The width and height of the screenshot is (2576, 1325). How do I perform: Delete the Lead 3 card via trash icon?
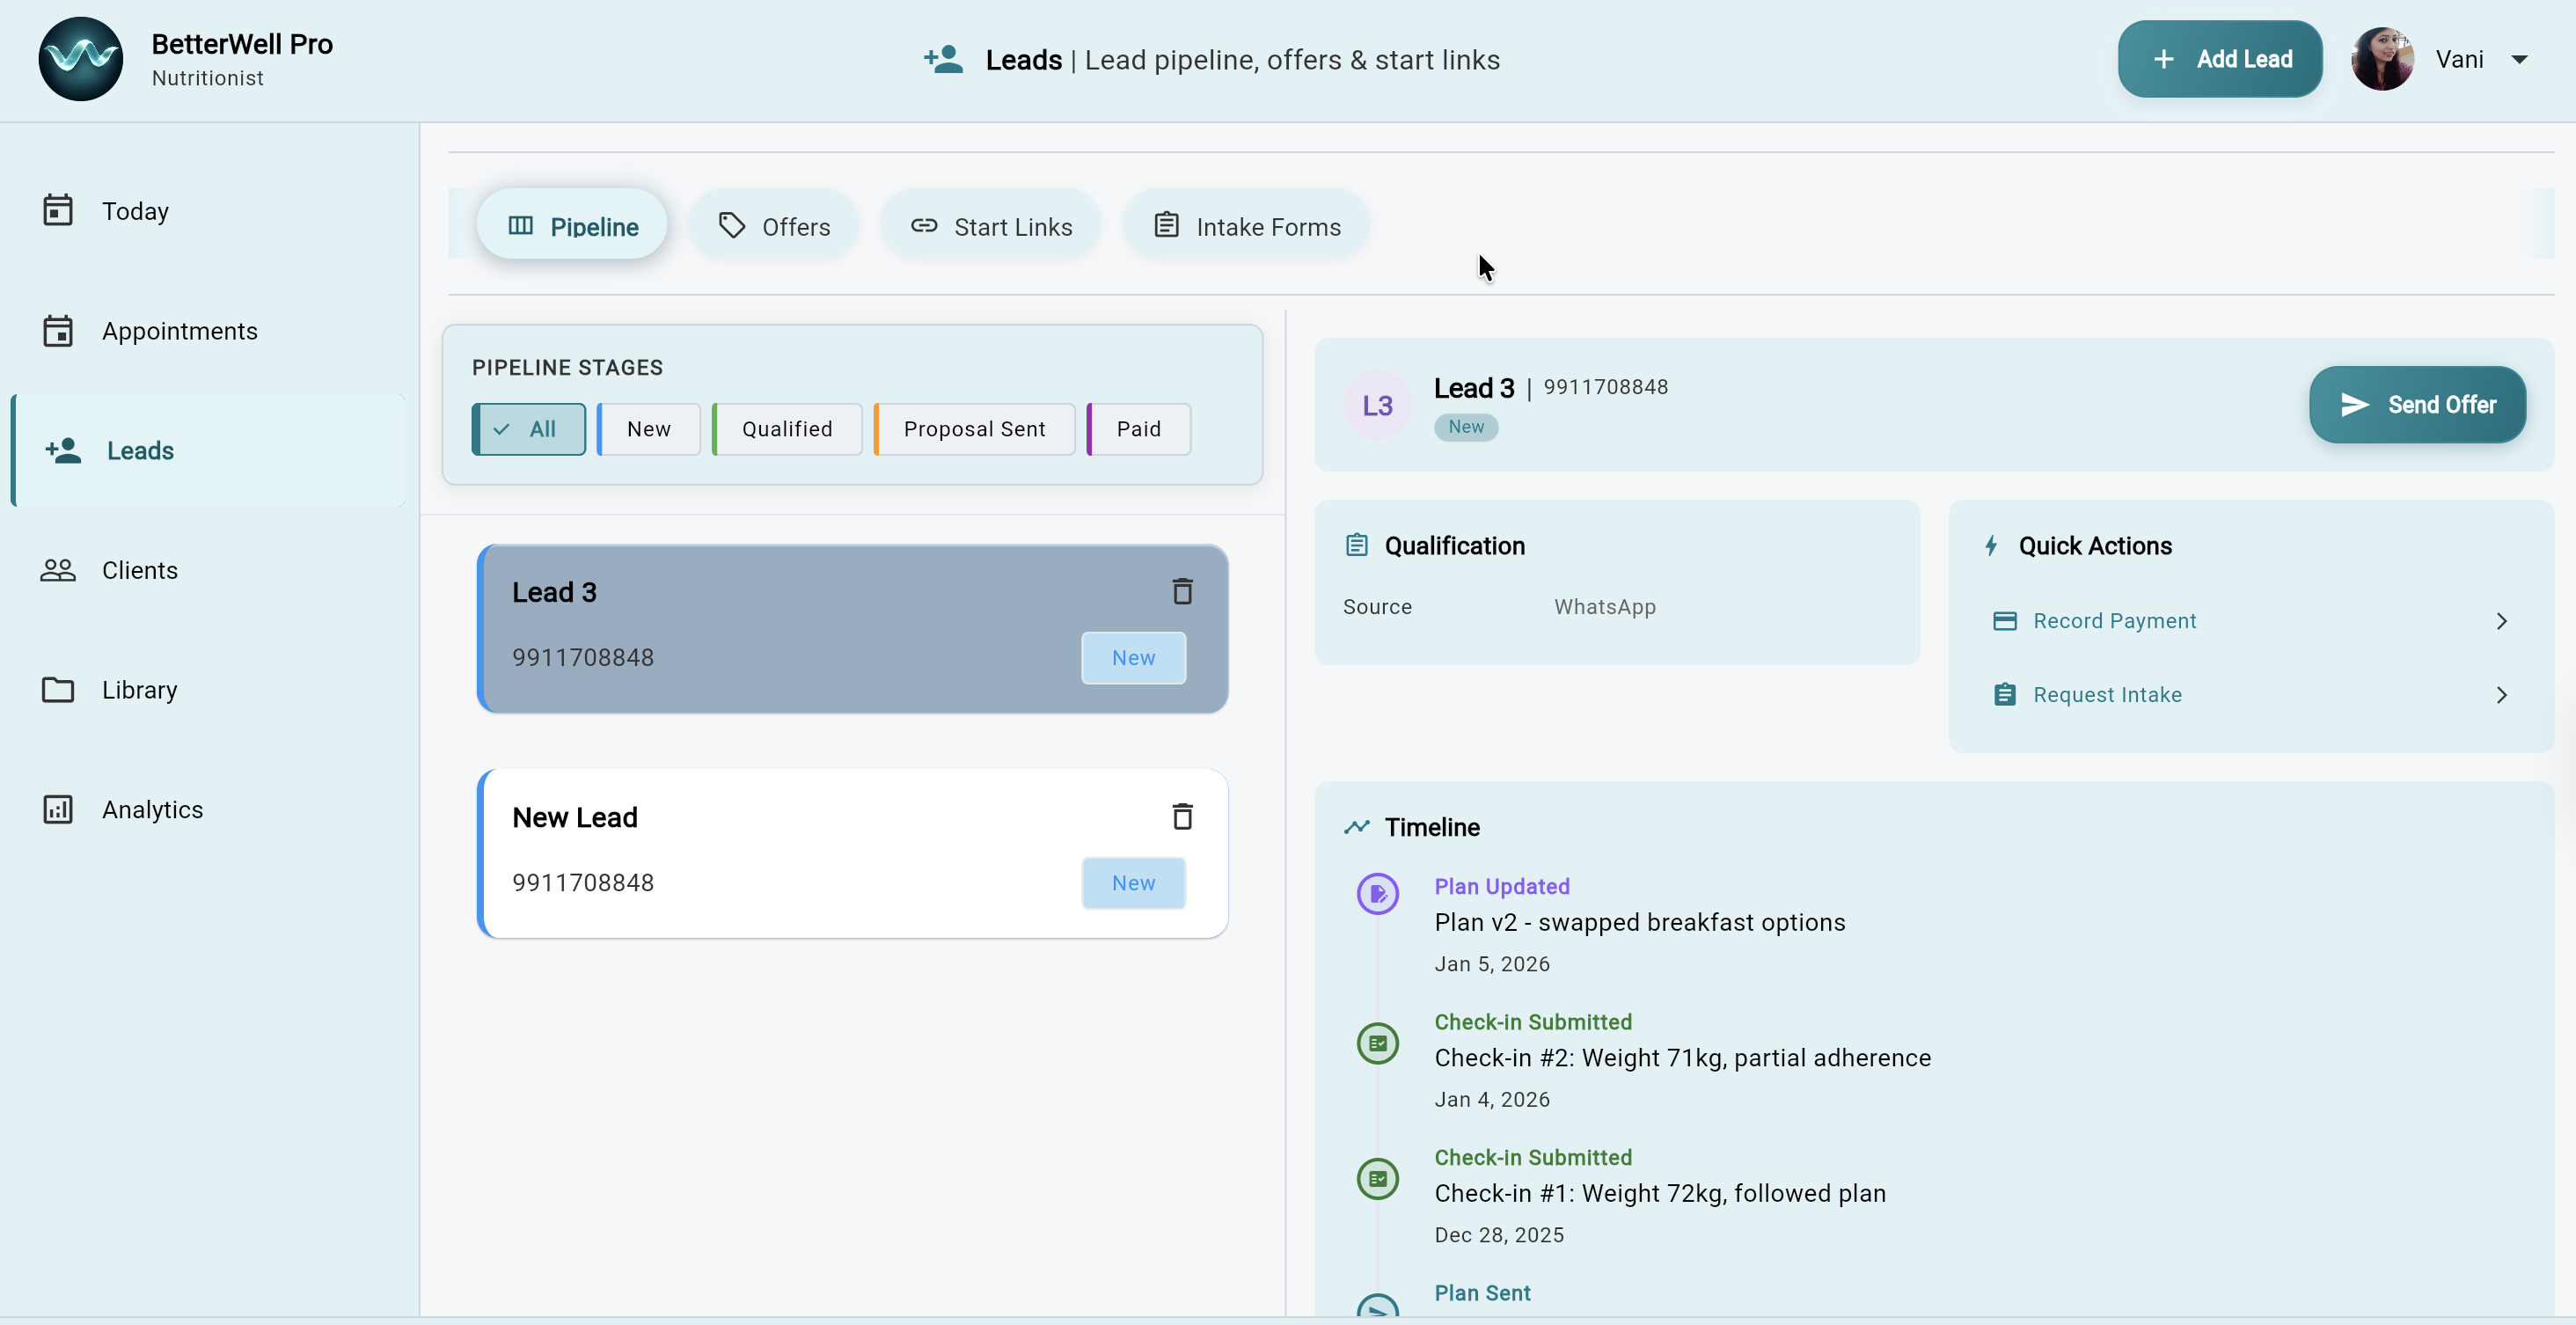(x=1183, y=591)
